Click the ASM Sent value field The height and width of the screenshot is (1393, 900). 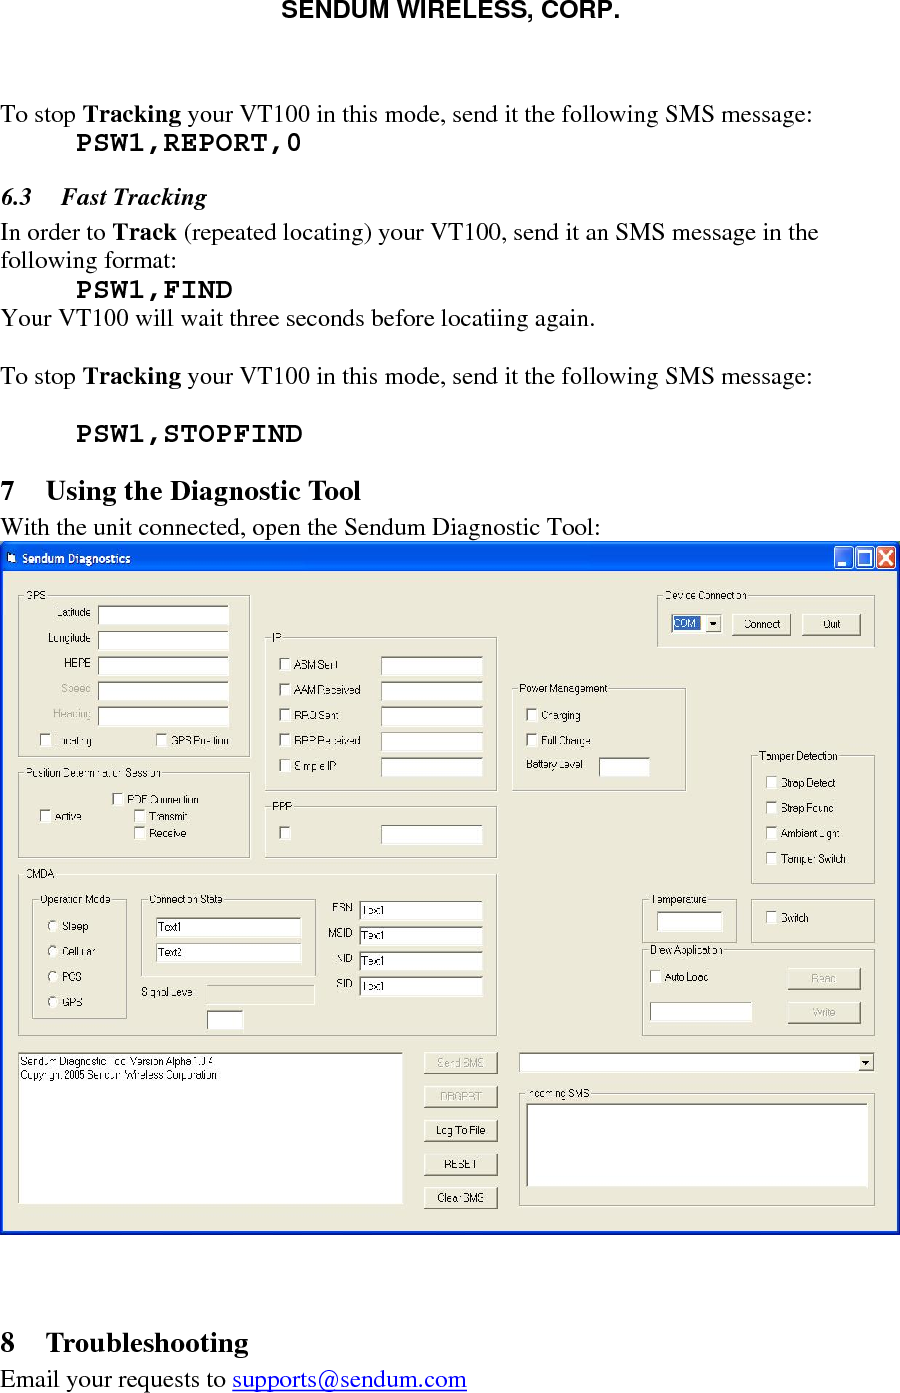[x=432, y=666]
